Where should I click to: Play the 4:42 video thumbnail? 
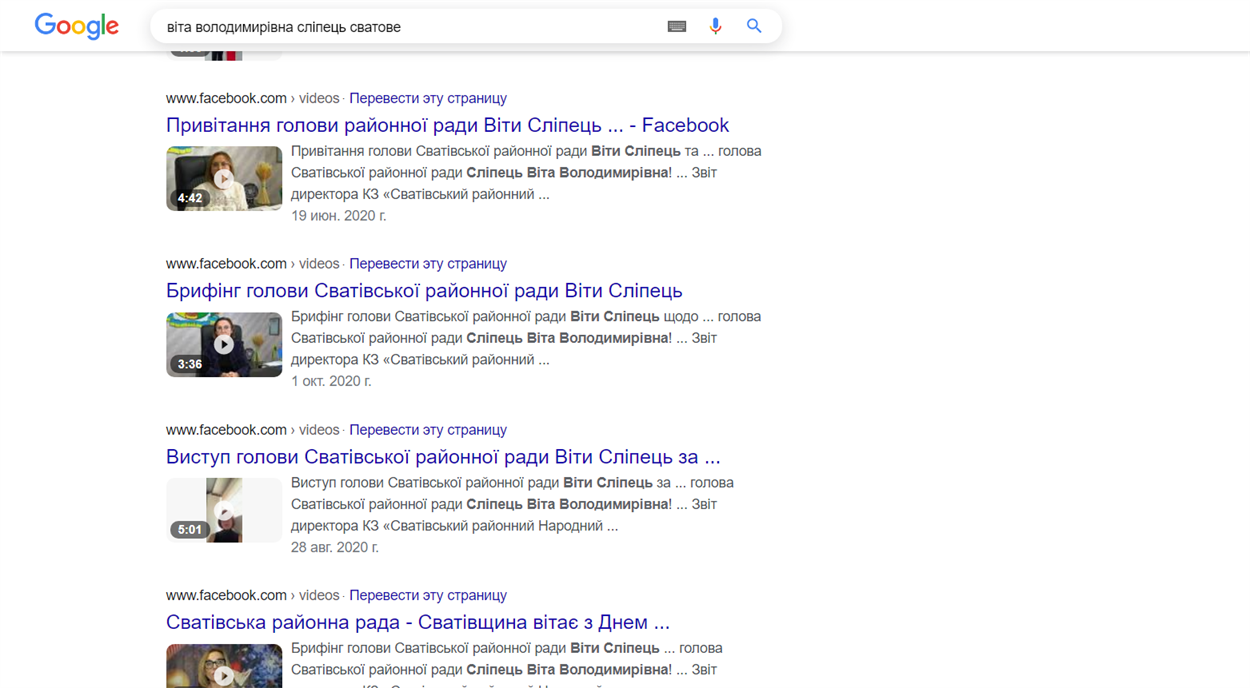224,178
